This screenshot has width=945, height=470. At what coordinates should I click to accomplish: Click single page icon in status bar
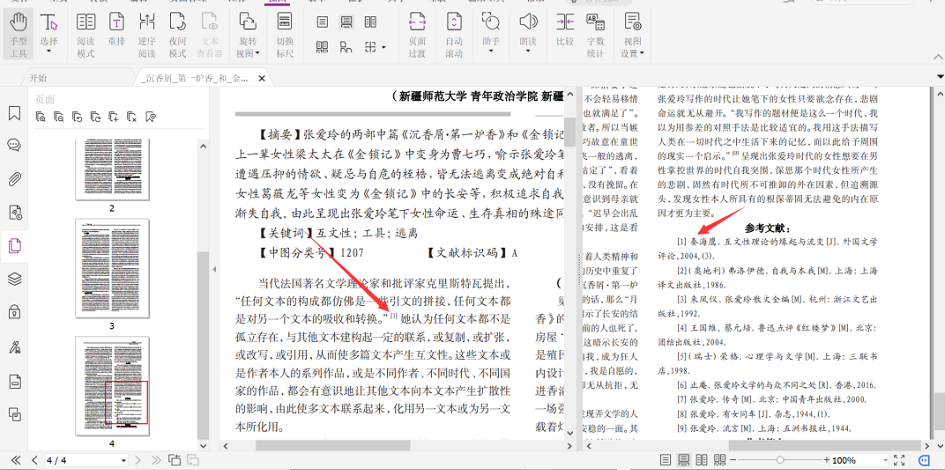(665, 460)
